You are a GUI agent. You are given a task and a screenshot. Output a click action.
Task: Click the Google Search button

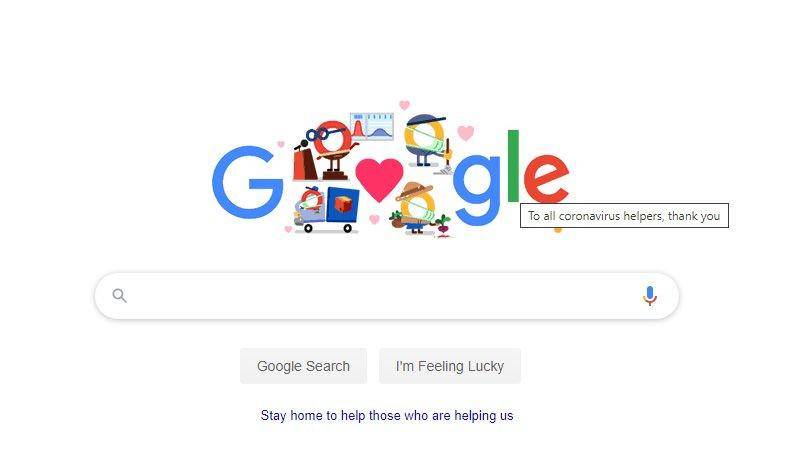pyautogui.click(x=304, y=366)
